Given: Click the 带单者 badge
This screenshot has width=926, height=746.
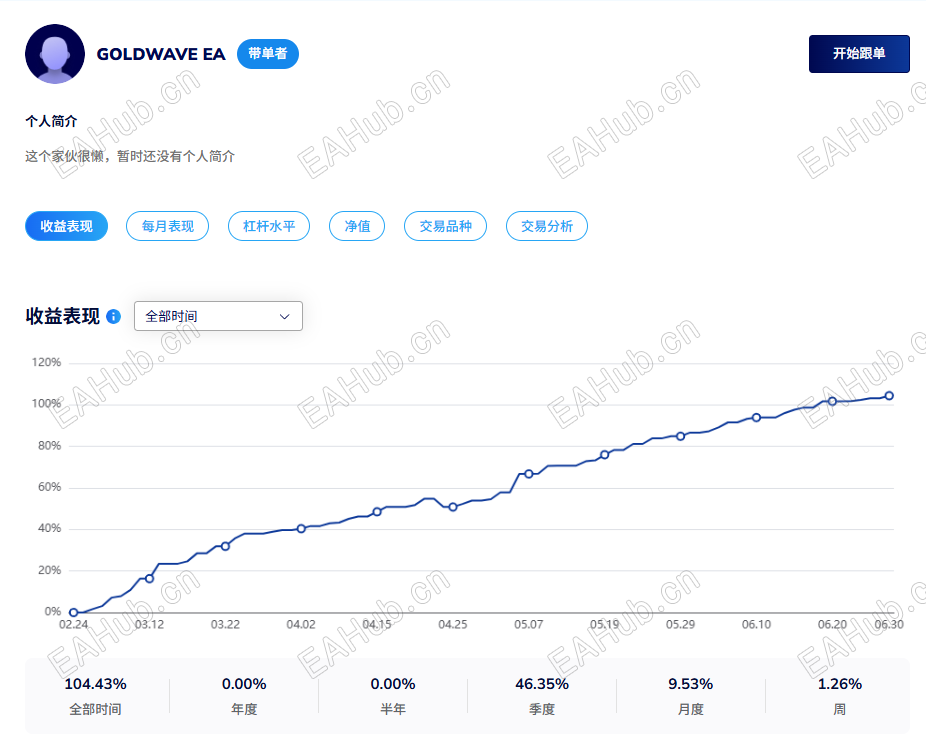Looking at the screenshot, I should [x=268, y=54].
